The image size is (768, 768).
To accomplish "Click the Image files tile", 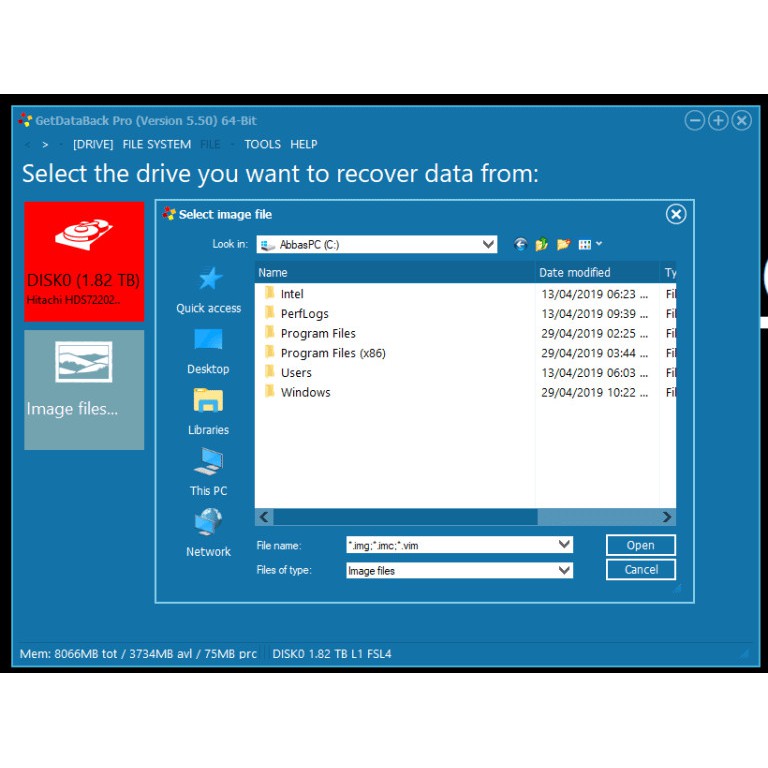I will pos(84,390).
